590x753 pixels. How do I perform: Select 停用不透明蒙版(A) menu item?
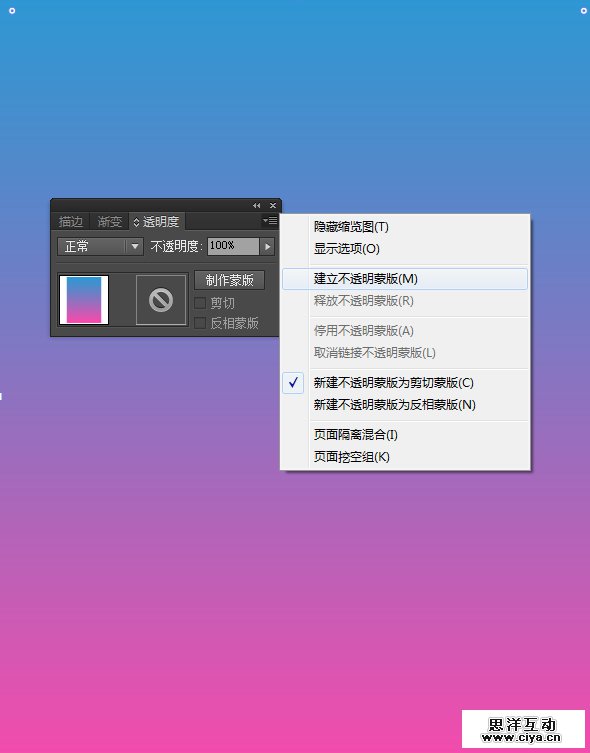click(x=405, y=331)
